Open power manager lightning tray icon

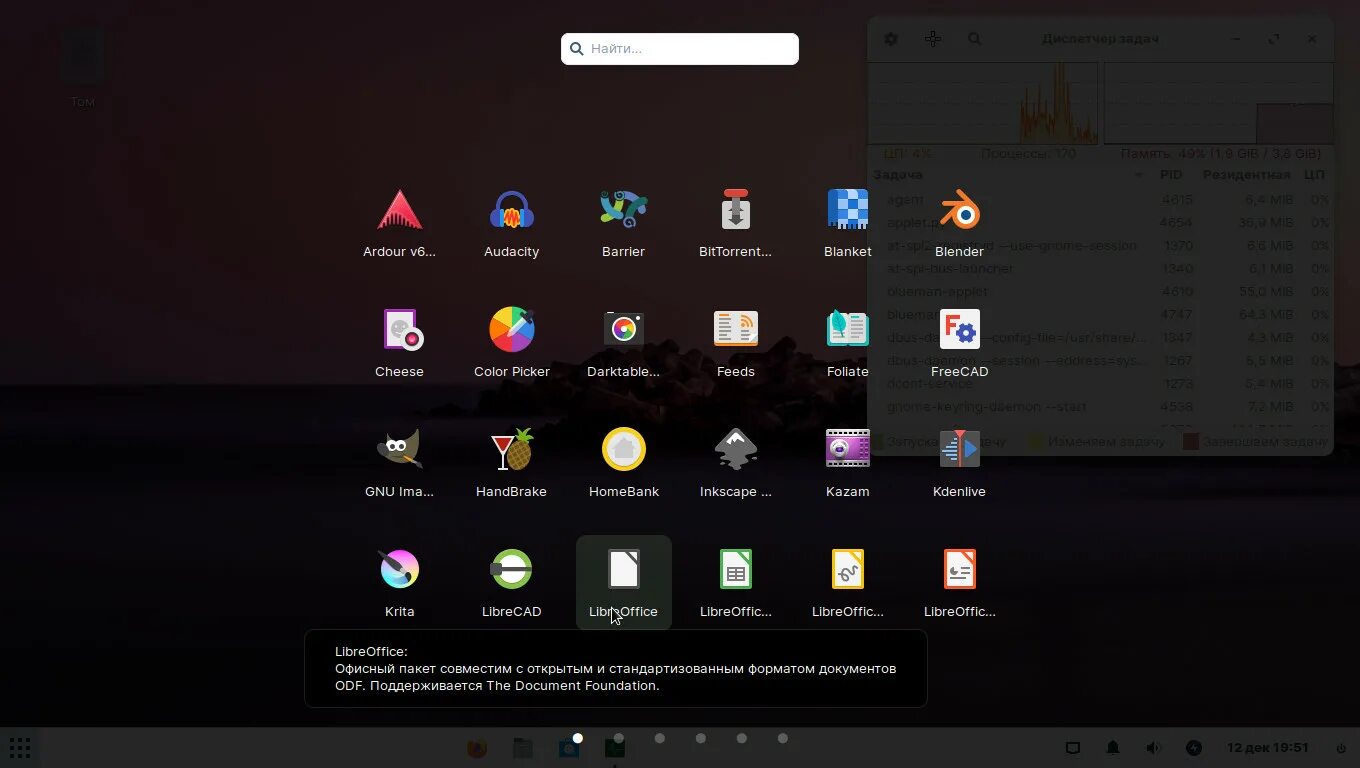pos(1193,747)
